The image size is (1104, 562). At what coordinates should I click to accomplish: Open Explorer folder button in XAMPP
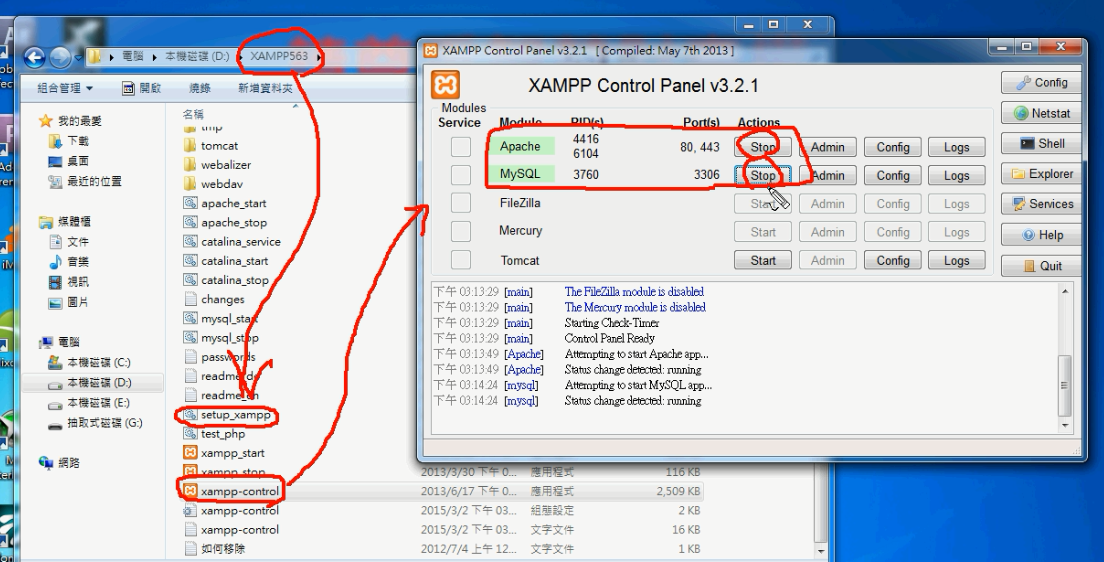coord(1041,174)
